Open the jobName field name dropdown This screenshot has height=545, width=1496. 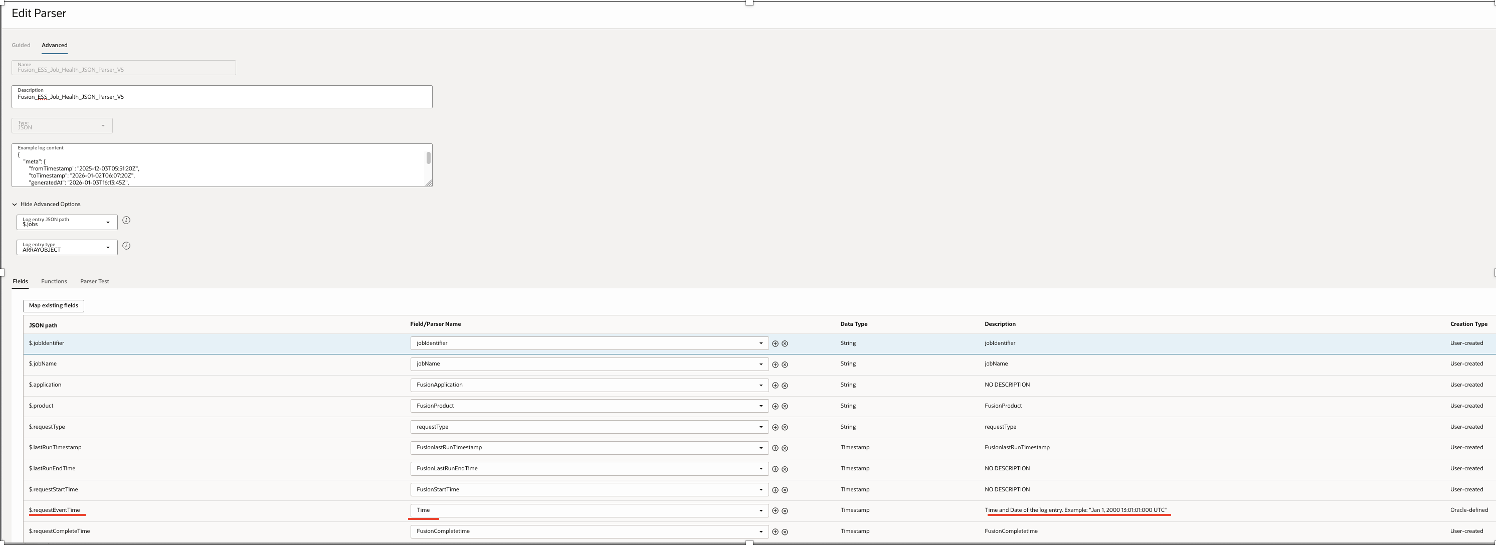(x=589, y=364)
